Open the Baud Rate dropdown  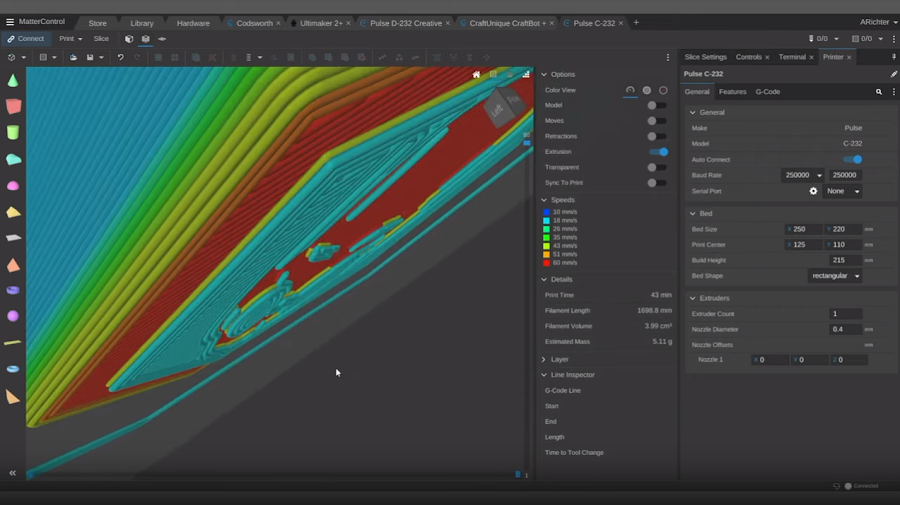802,175
